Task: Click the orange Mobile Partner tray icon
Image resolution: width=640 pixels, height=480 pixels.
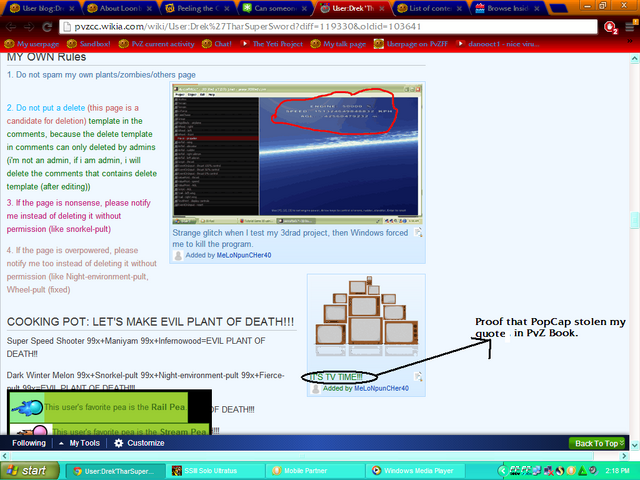Action: pyautogui.click(x=571, y=471)
